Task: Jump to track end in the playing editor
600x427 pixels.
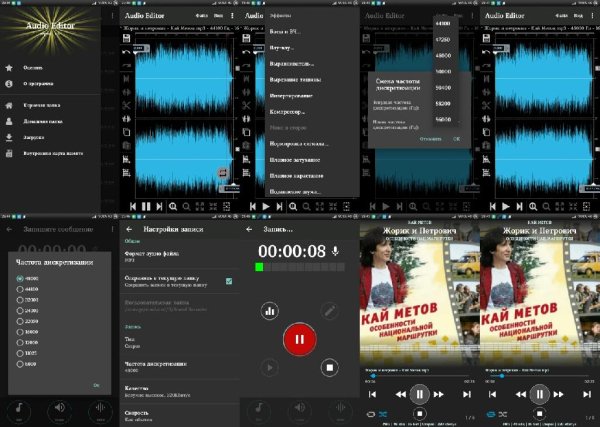Action: tap(159, 207)
